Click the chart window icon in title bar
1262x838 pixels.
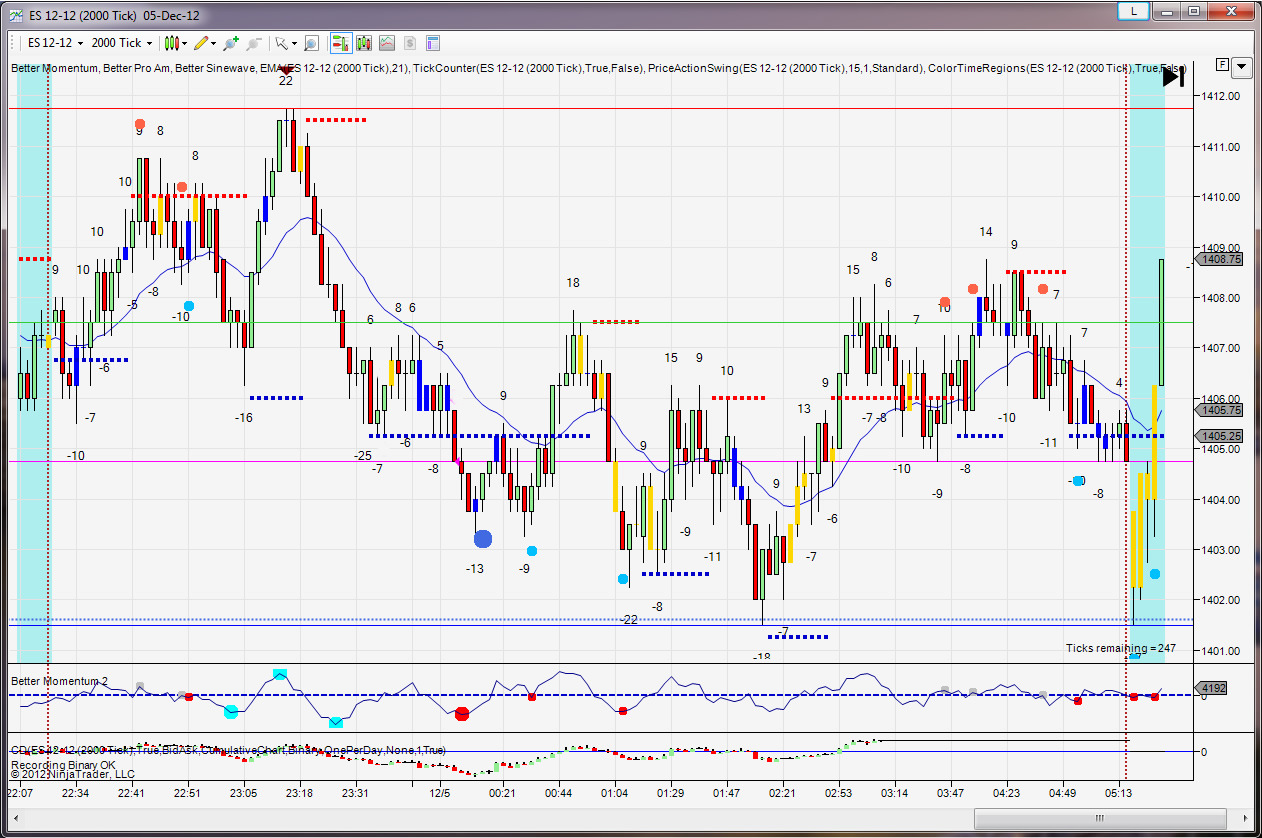(x=16, y=16)
